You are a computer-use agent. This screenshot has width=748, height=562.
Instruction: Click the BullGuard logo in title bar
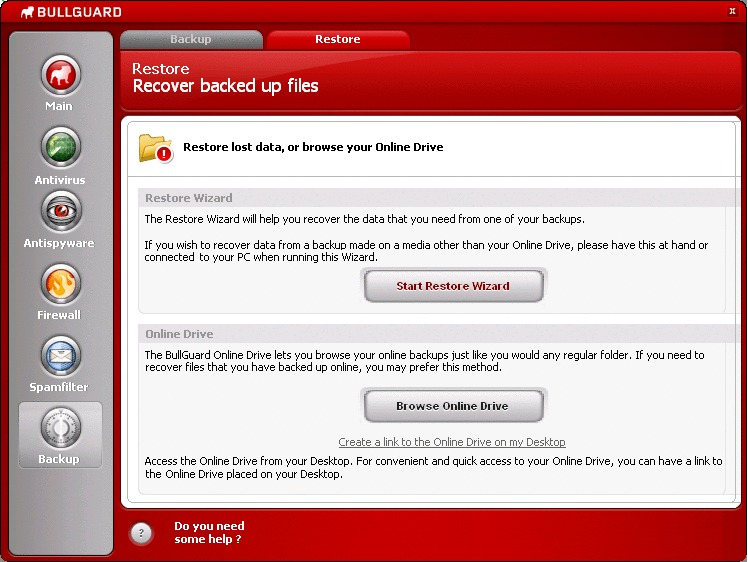72,12
